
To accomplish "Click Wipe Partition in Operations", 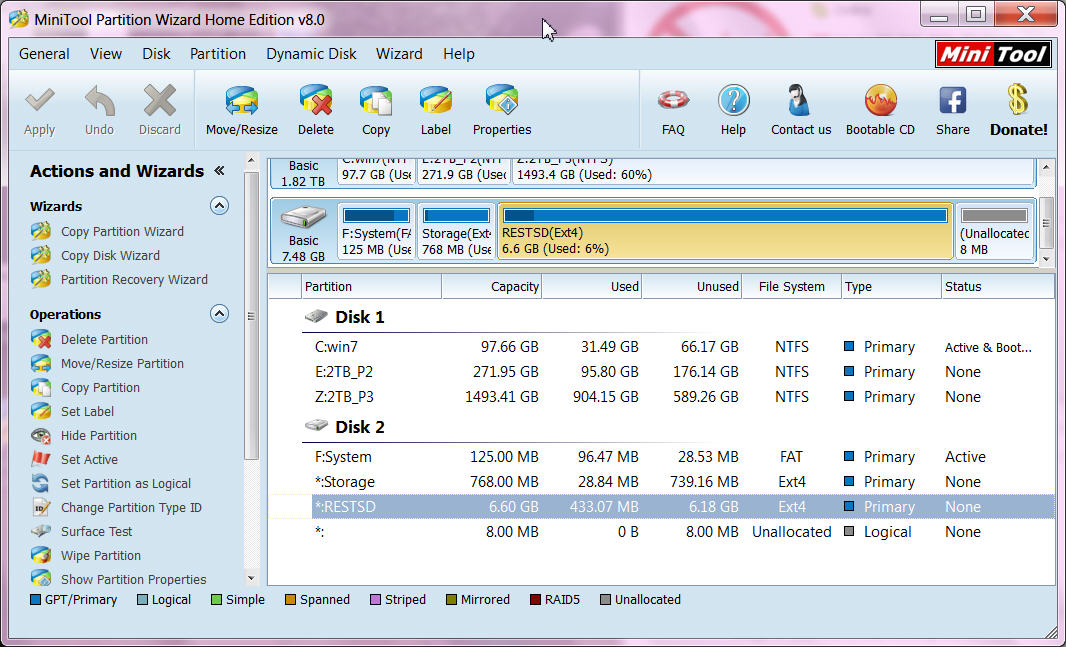I will (x=100, y=556).
